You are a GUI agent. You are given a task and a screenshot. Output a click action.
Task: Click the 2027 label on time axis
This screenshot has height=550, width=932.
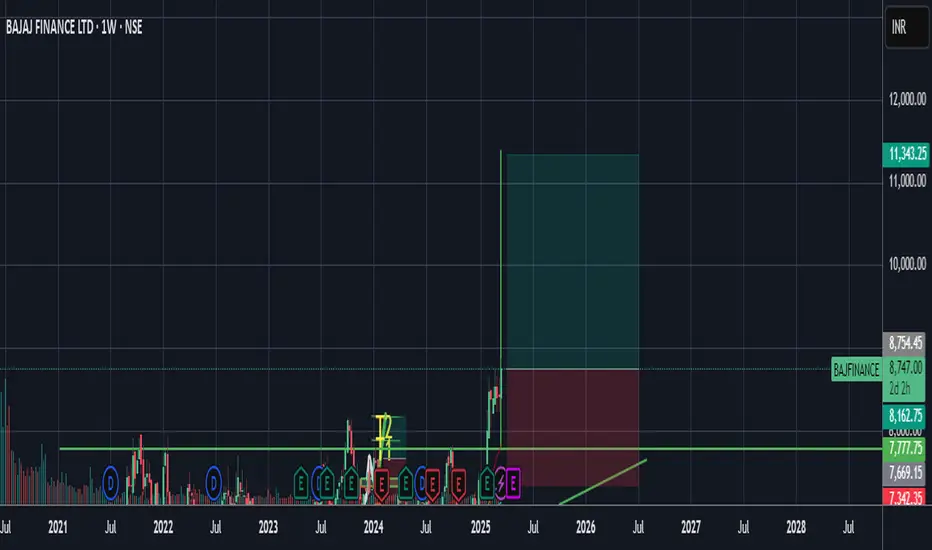pos(691,527)
